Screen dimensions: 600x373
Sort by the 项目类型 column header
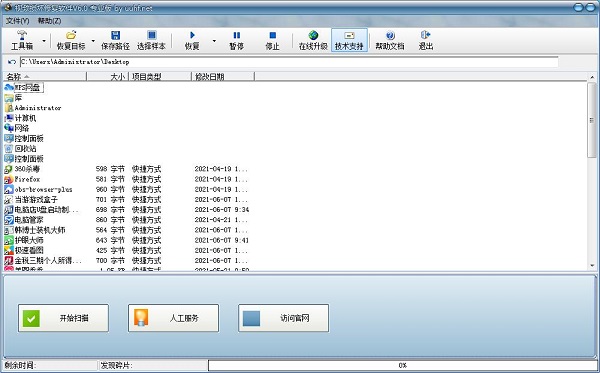coord(160,77)
